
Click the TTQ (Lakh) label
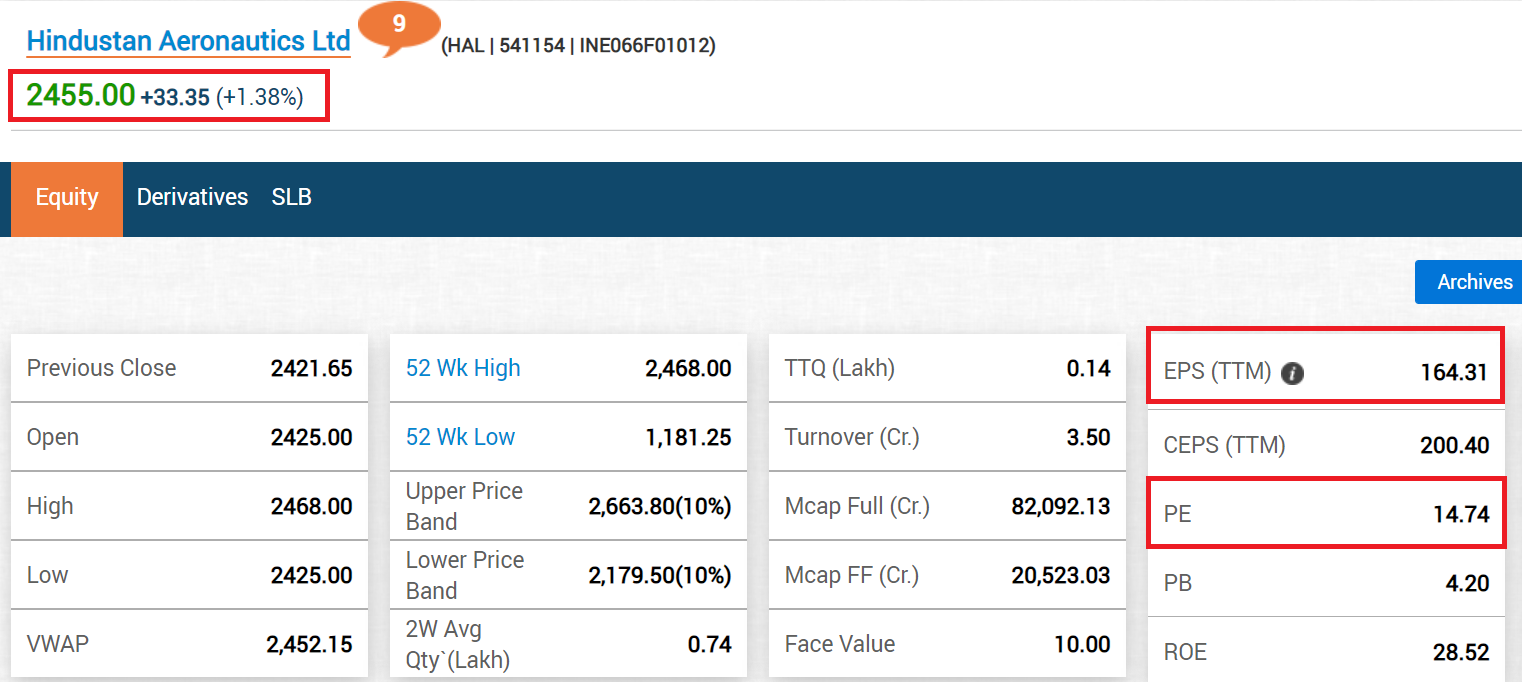pos(840,368)
